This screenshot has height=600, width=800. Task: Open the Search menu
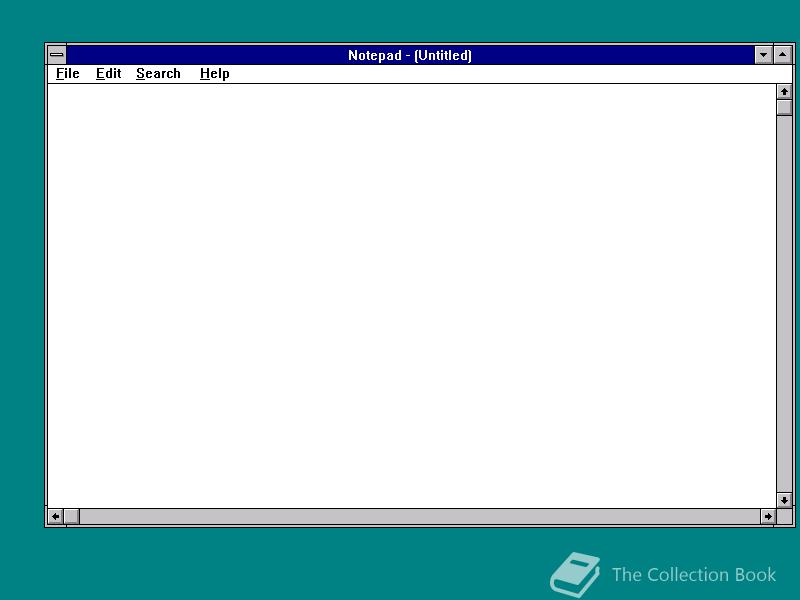pos(158,73)
